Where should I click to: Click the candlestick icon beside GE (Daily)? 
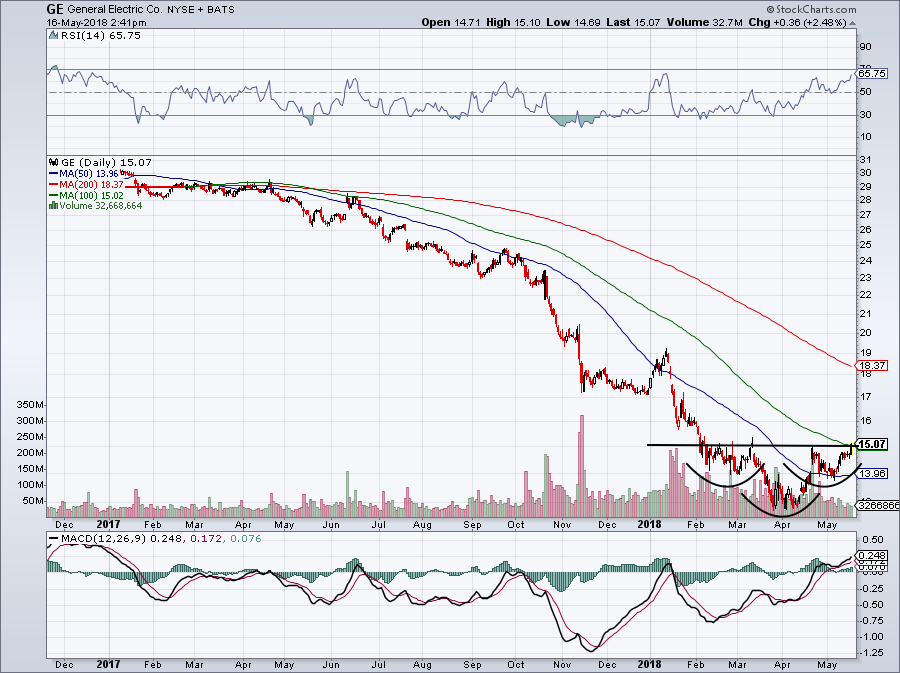pos(53,162)
